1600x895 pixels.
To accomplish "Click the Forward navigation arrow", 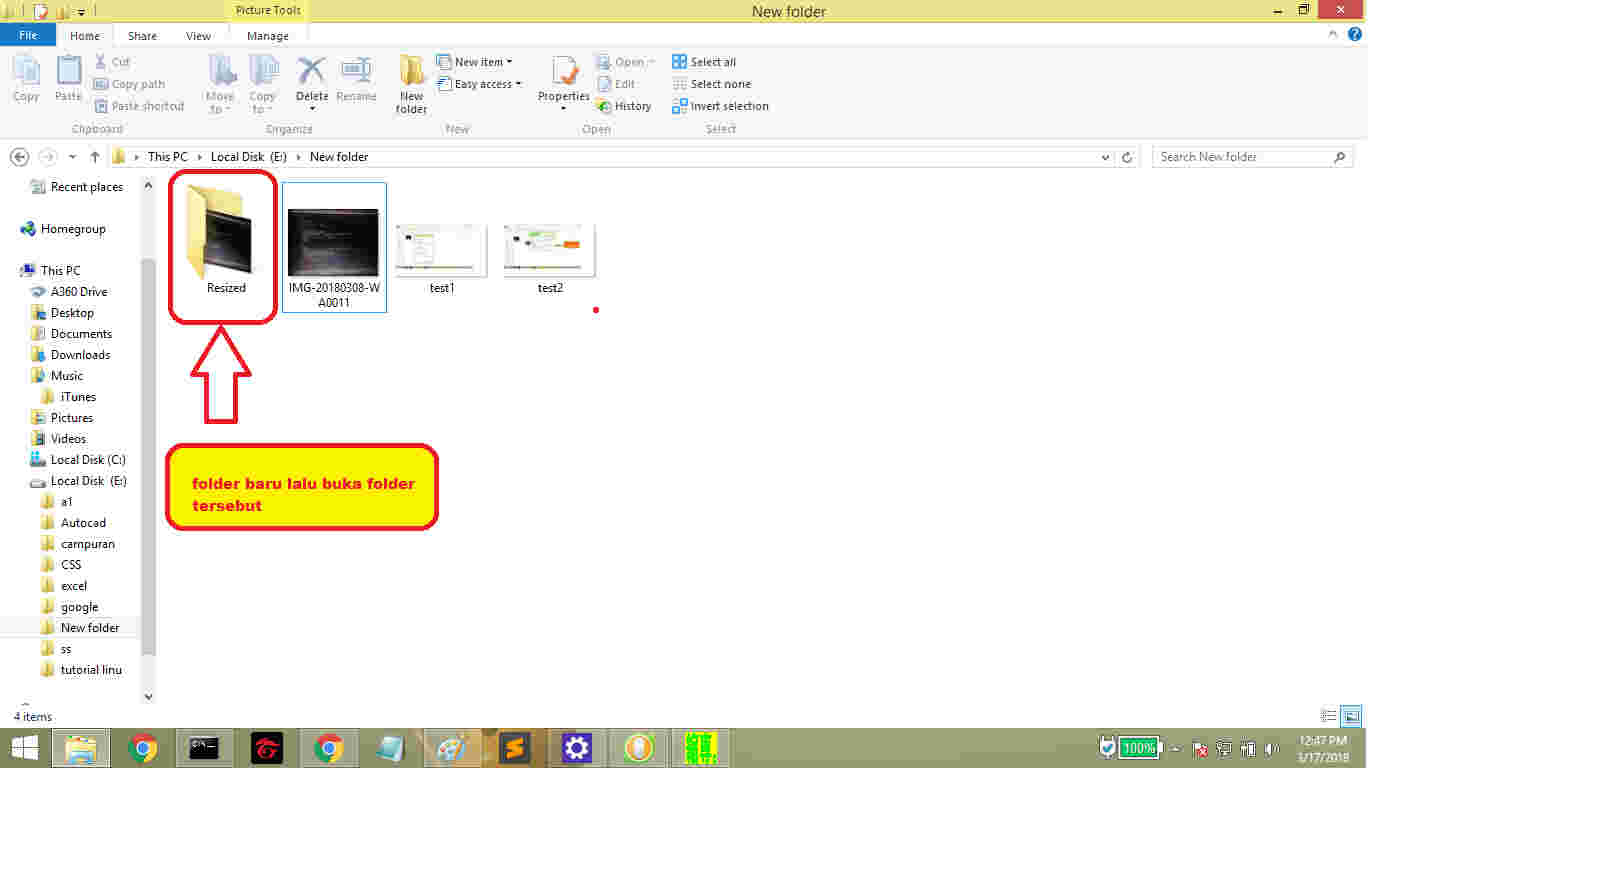I will (x=47, y=157).
